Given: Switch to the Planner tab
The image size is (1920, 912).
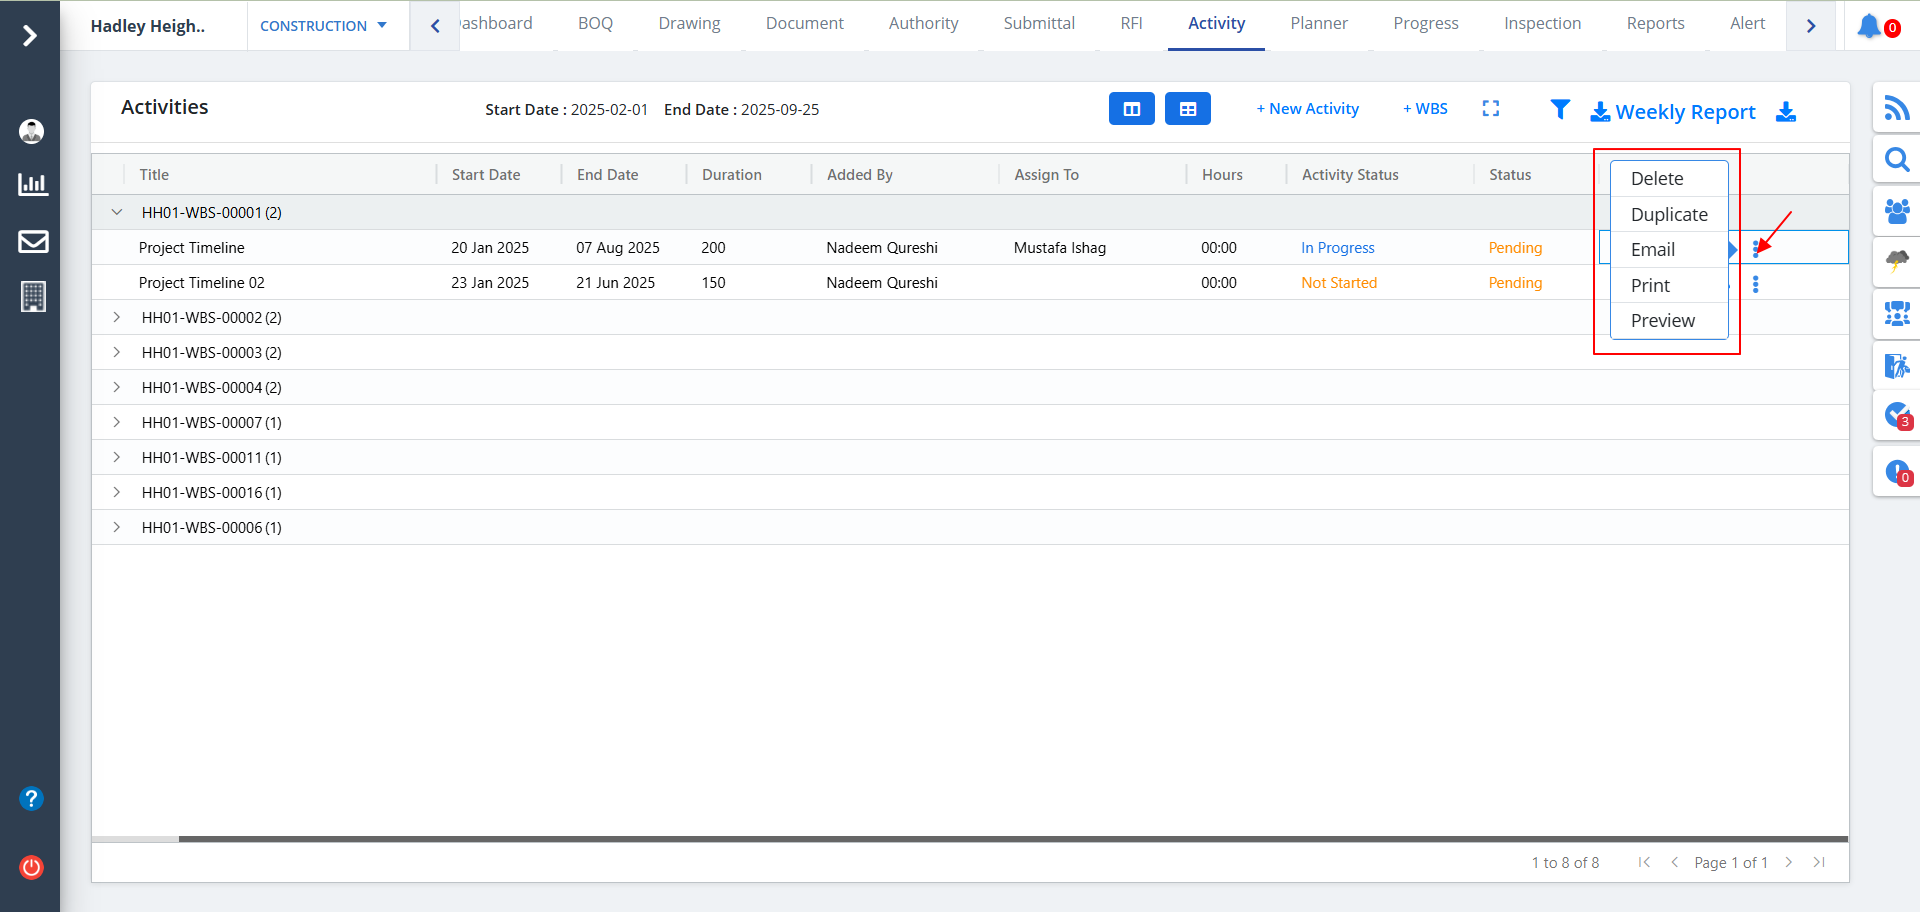Looking at the screenshot, I should point(1318,24).
